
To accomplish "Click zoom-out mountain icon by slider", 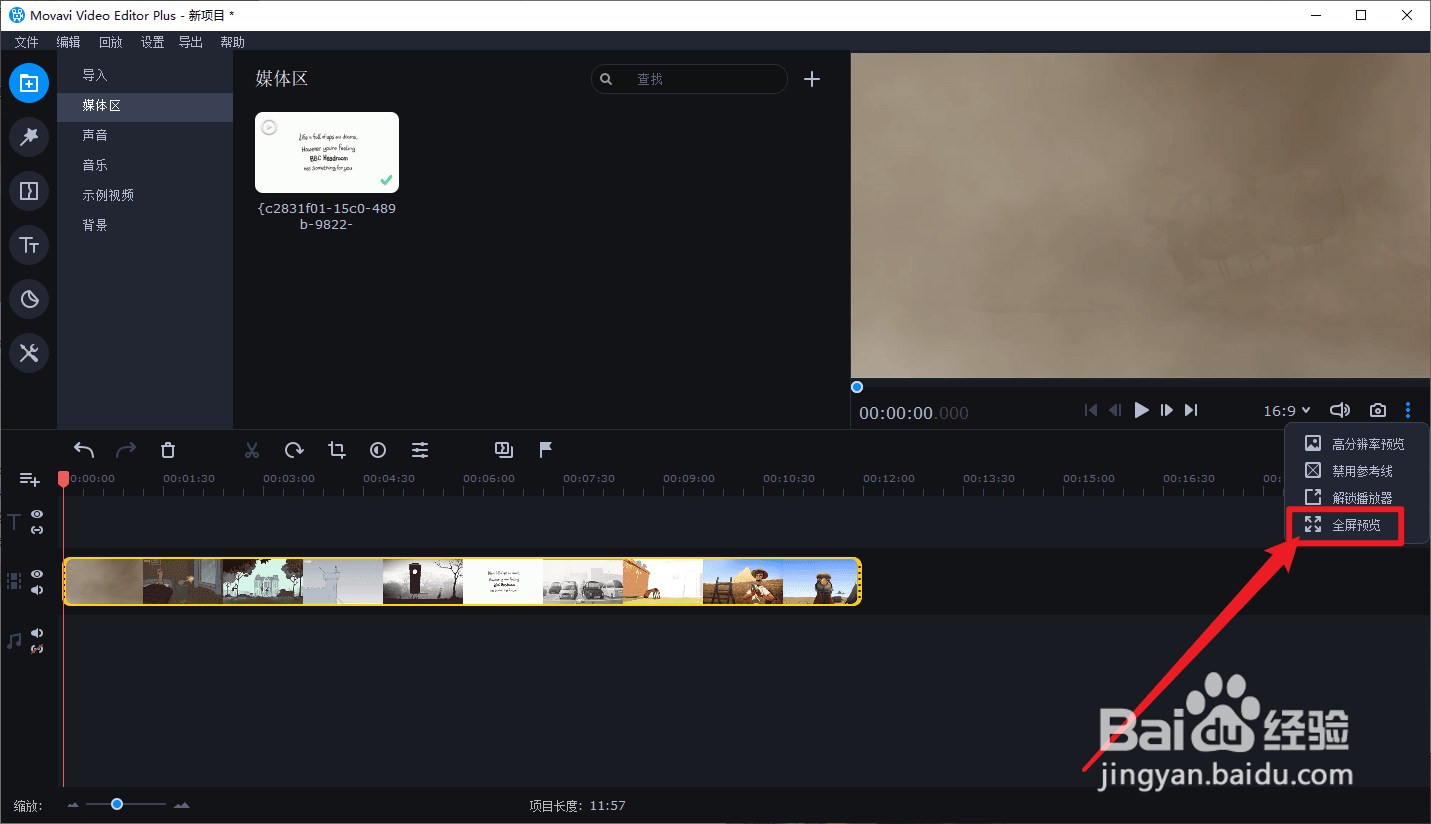I will point(73,805).
